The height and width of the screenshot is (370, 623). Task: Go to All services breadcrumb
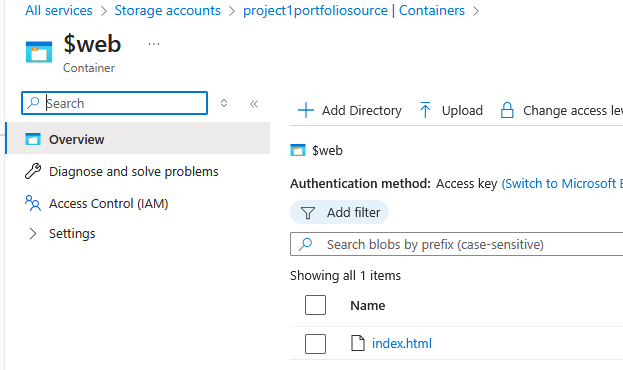pos(59,10)
